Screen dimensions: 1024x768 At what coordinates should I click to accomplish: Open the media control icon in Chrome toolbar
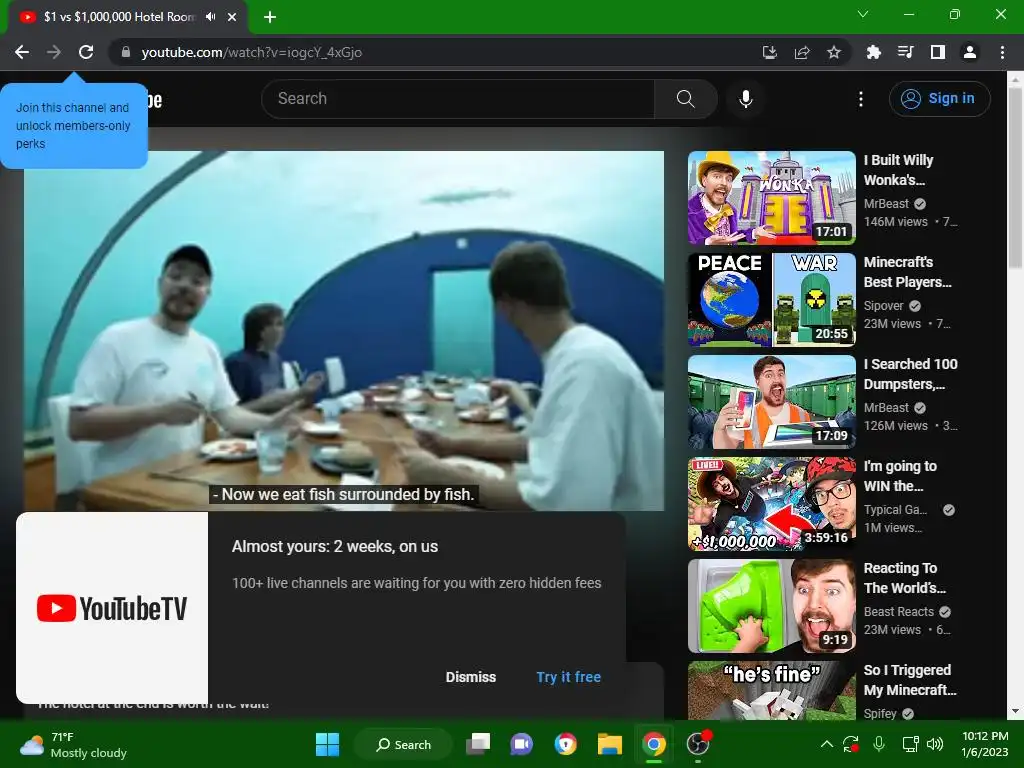tap(905, 52)
